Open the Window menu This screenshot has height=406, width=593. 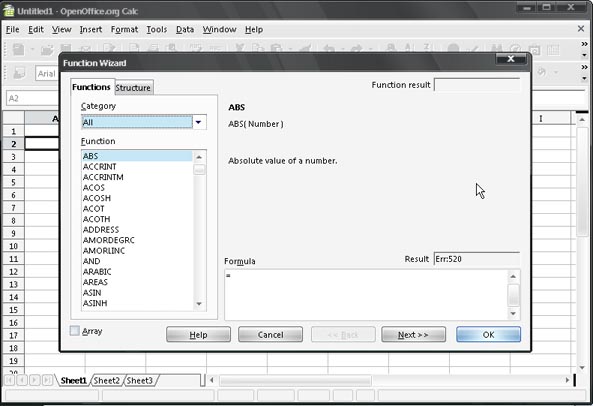click(219, 29)
